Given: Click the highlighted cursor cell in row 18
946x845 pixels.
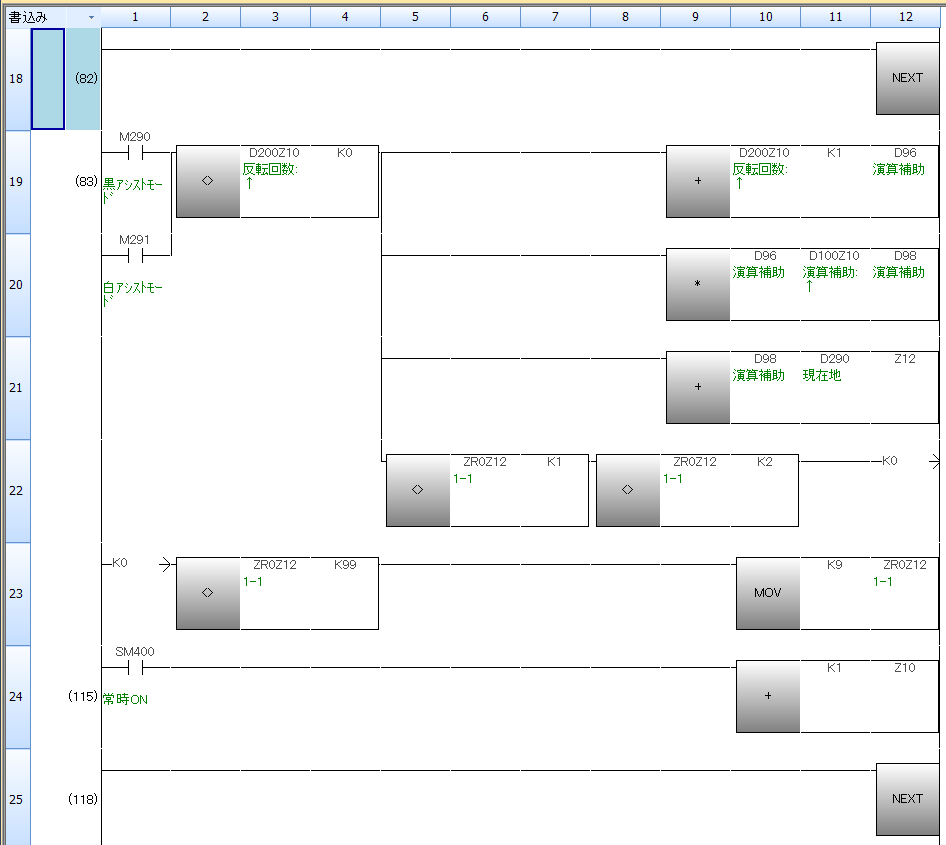Looking at the screenshot, I should pos(48,78).
